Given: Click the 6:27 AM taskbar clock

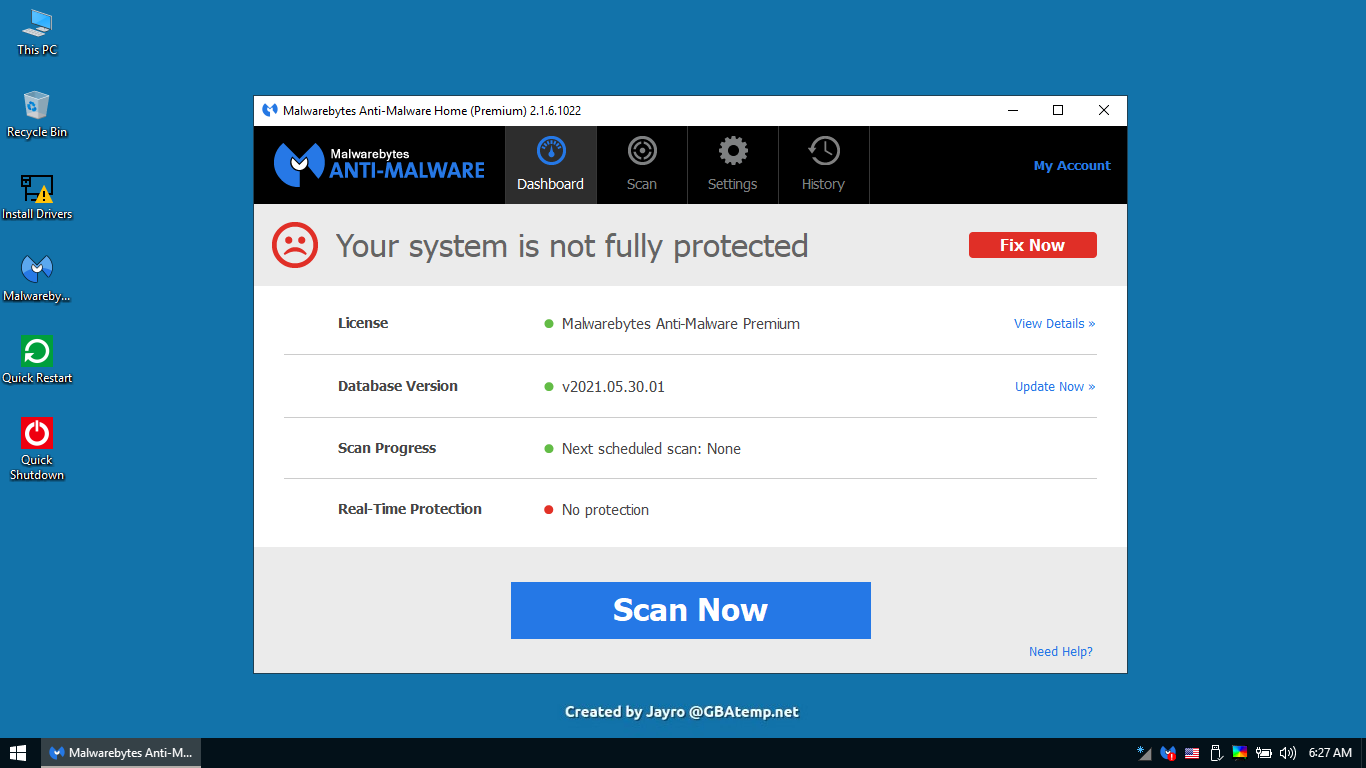Looking at the screenshot, I should click(1330, 753).
